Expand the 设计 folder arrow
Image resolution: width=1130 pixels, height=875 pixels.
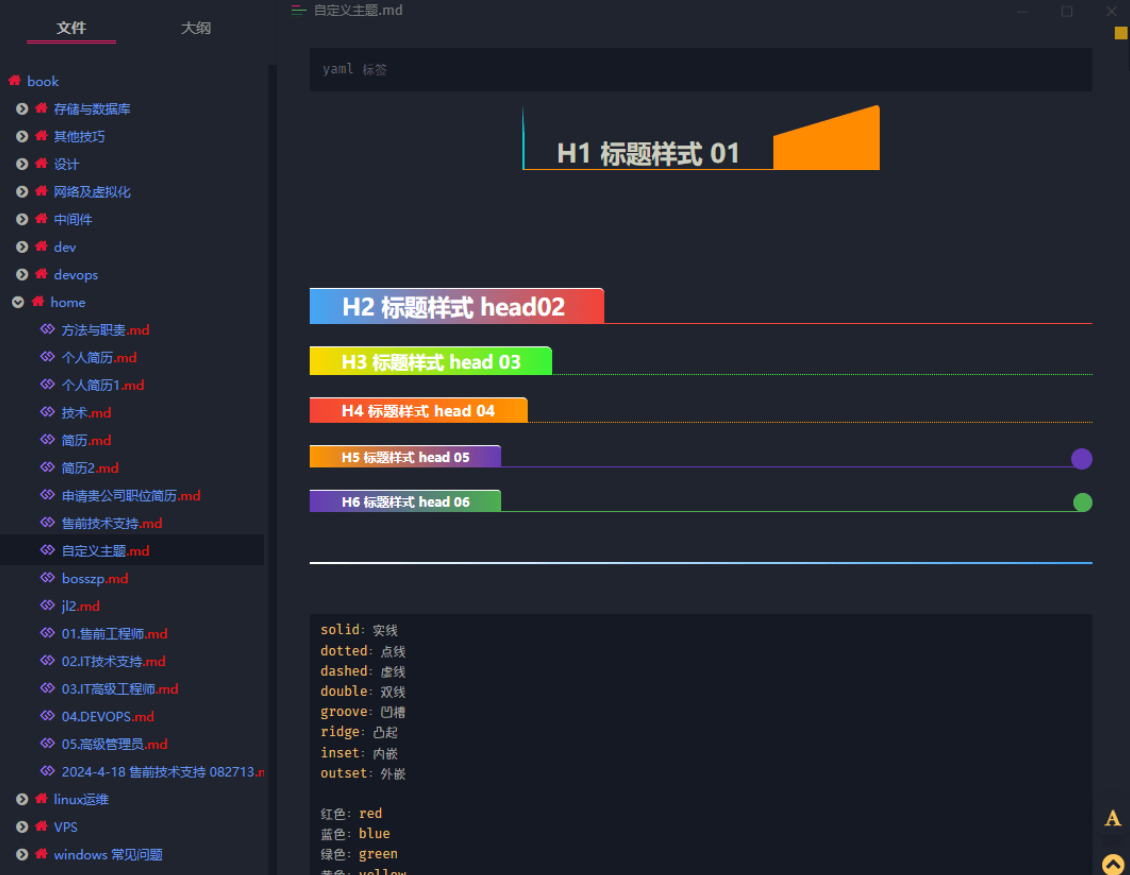22,164
